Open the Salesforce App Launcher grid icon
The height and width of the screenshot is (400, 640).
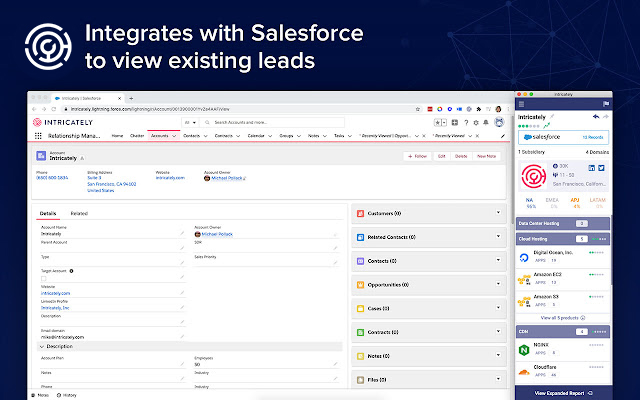pos(38,134)
